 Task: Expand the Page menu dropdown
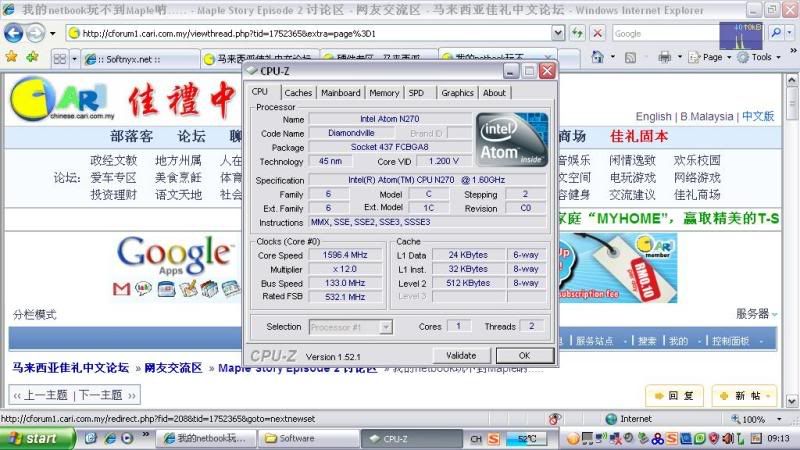pyautogui.click(x=712, y=57)
